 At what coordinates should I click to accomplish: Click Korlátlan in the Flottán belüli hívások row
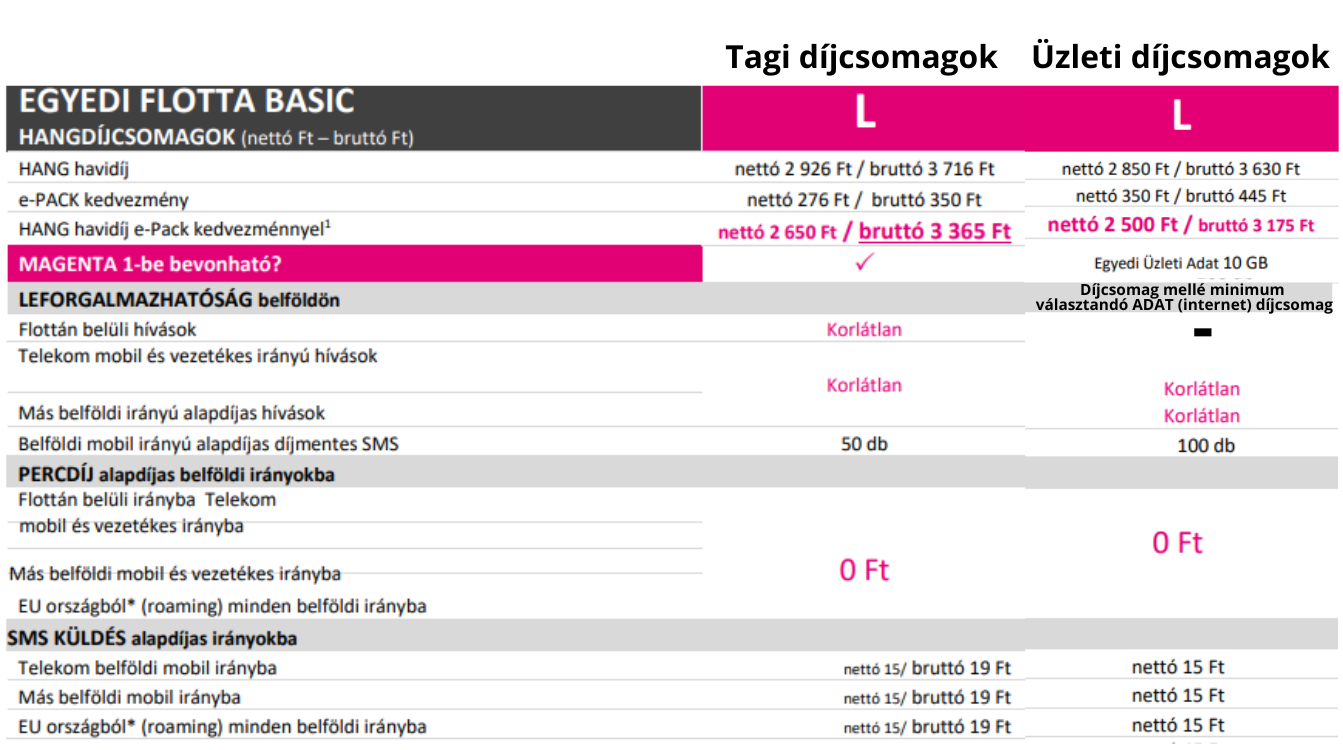tap(864, 329)
